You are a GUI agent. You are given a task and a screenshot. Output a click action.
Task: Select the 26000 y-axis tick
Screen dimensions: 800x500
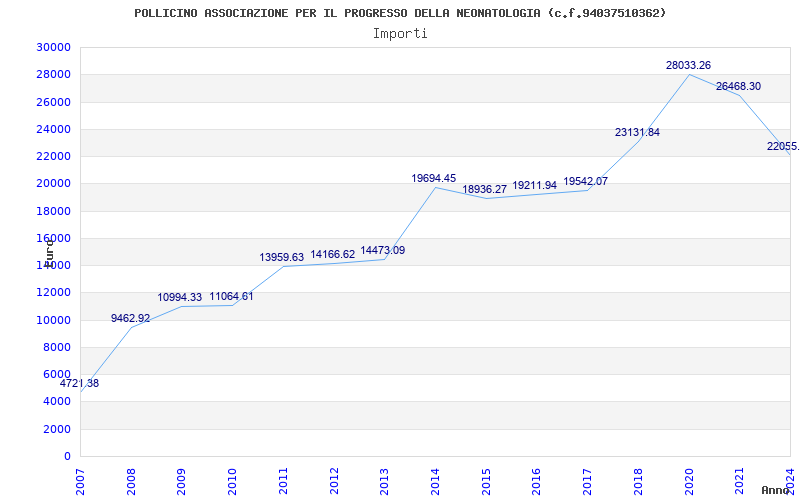53,102
